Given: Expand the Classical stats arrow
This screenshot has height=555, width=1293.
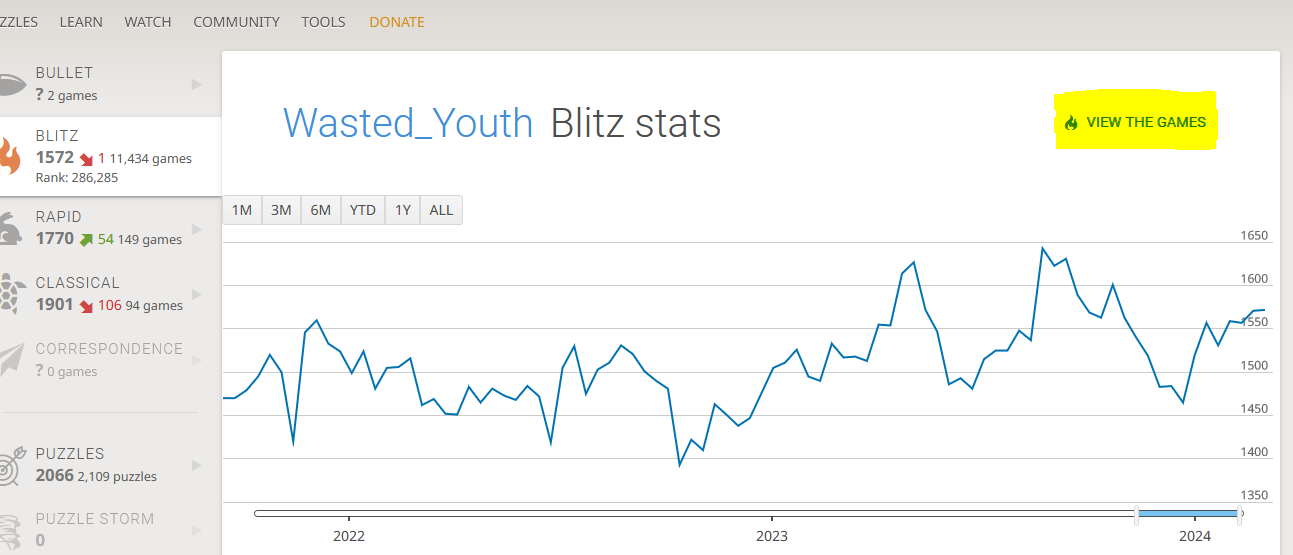Looking at the screenshot, I should pyautogui.click(x=197, y=295).
